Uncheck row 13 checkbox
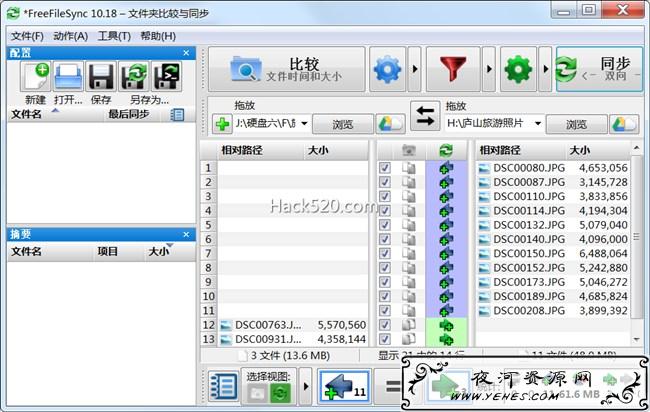 [385, 339]
